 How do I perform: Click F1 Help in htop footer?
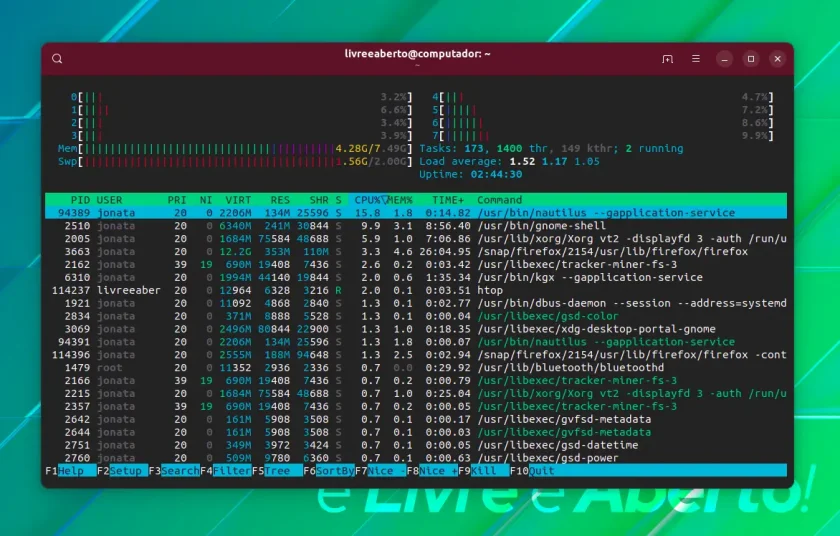[x=70, y=471]
